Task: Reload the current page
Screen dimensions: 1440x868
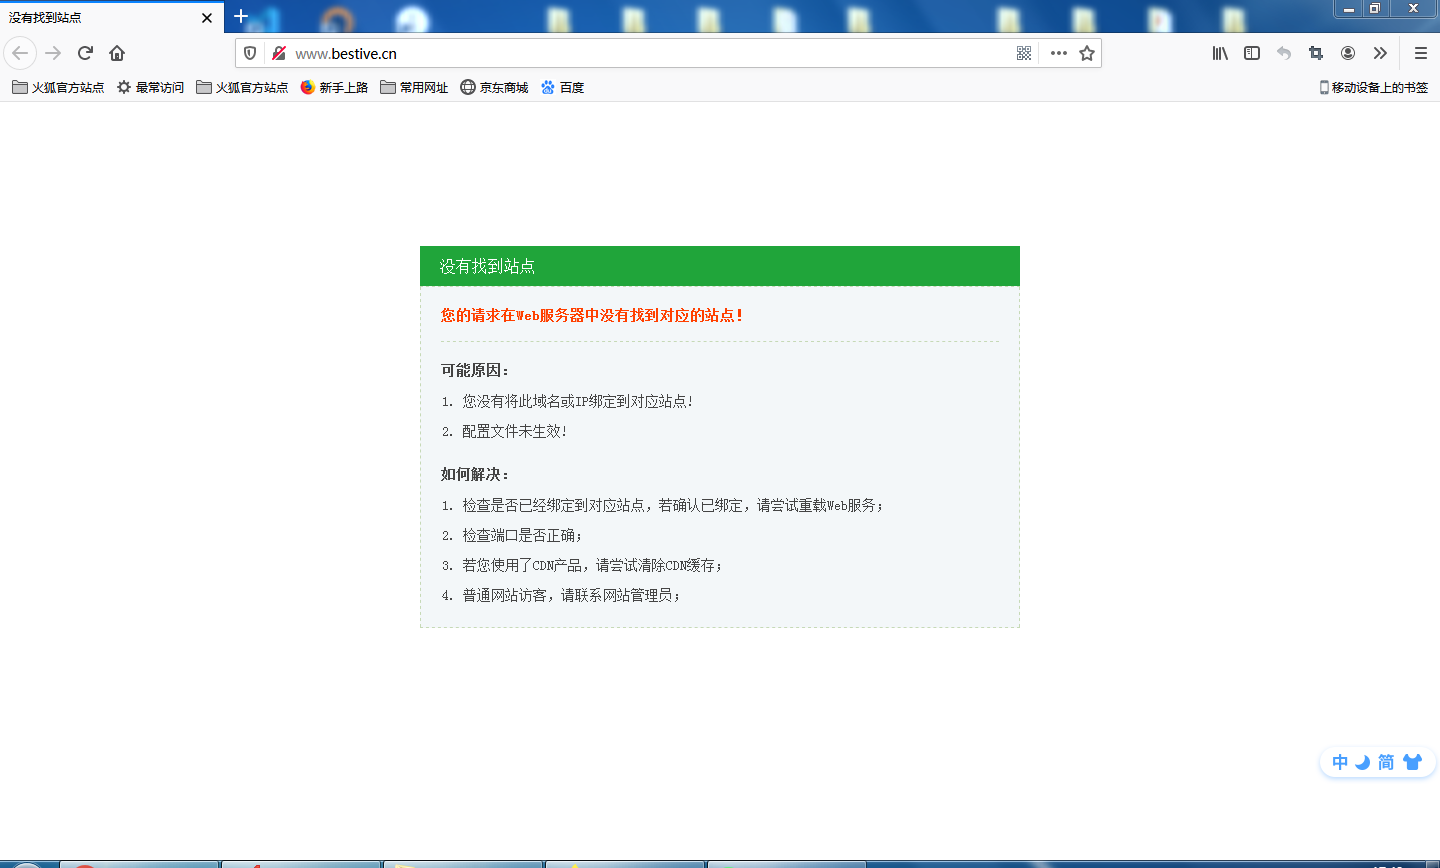Action: click(x=85, y=53)
